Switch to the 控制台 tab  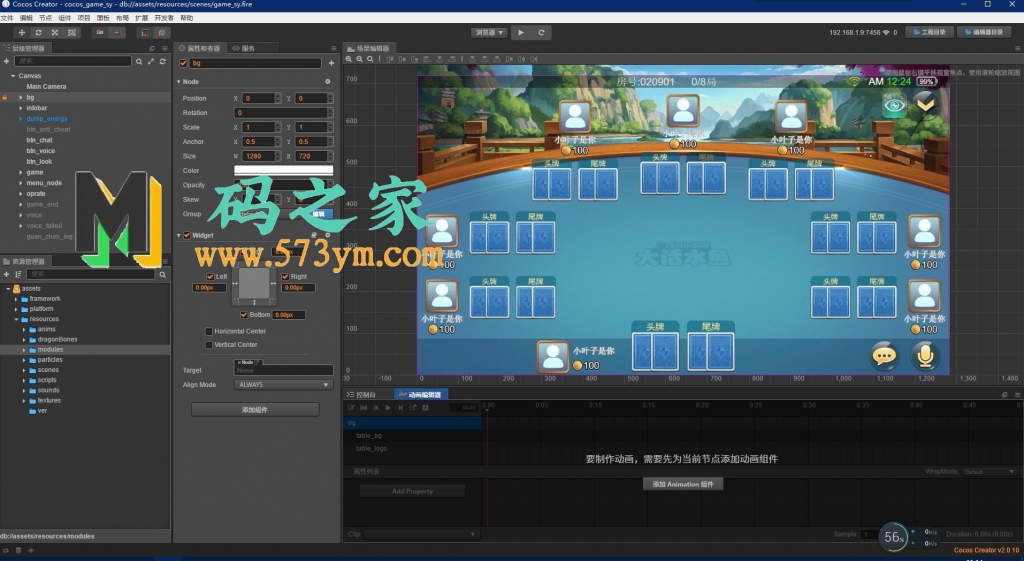click(x=362, y=394)
